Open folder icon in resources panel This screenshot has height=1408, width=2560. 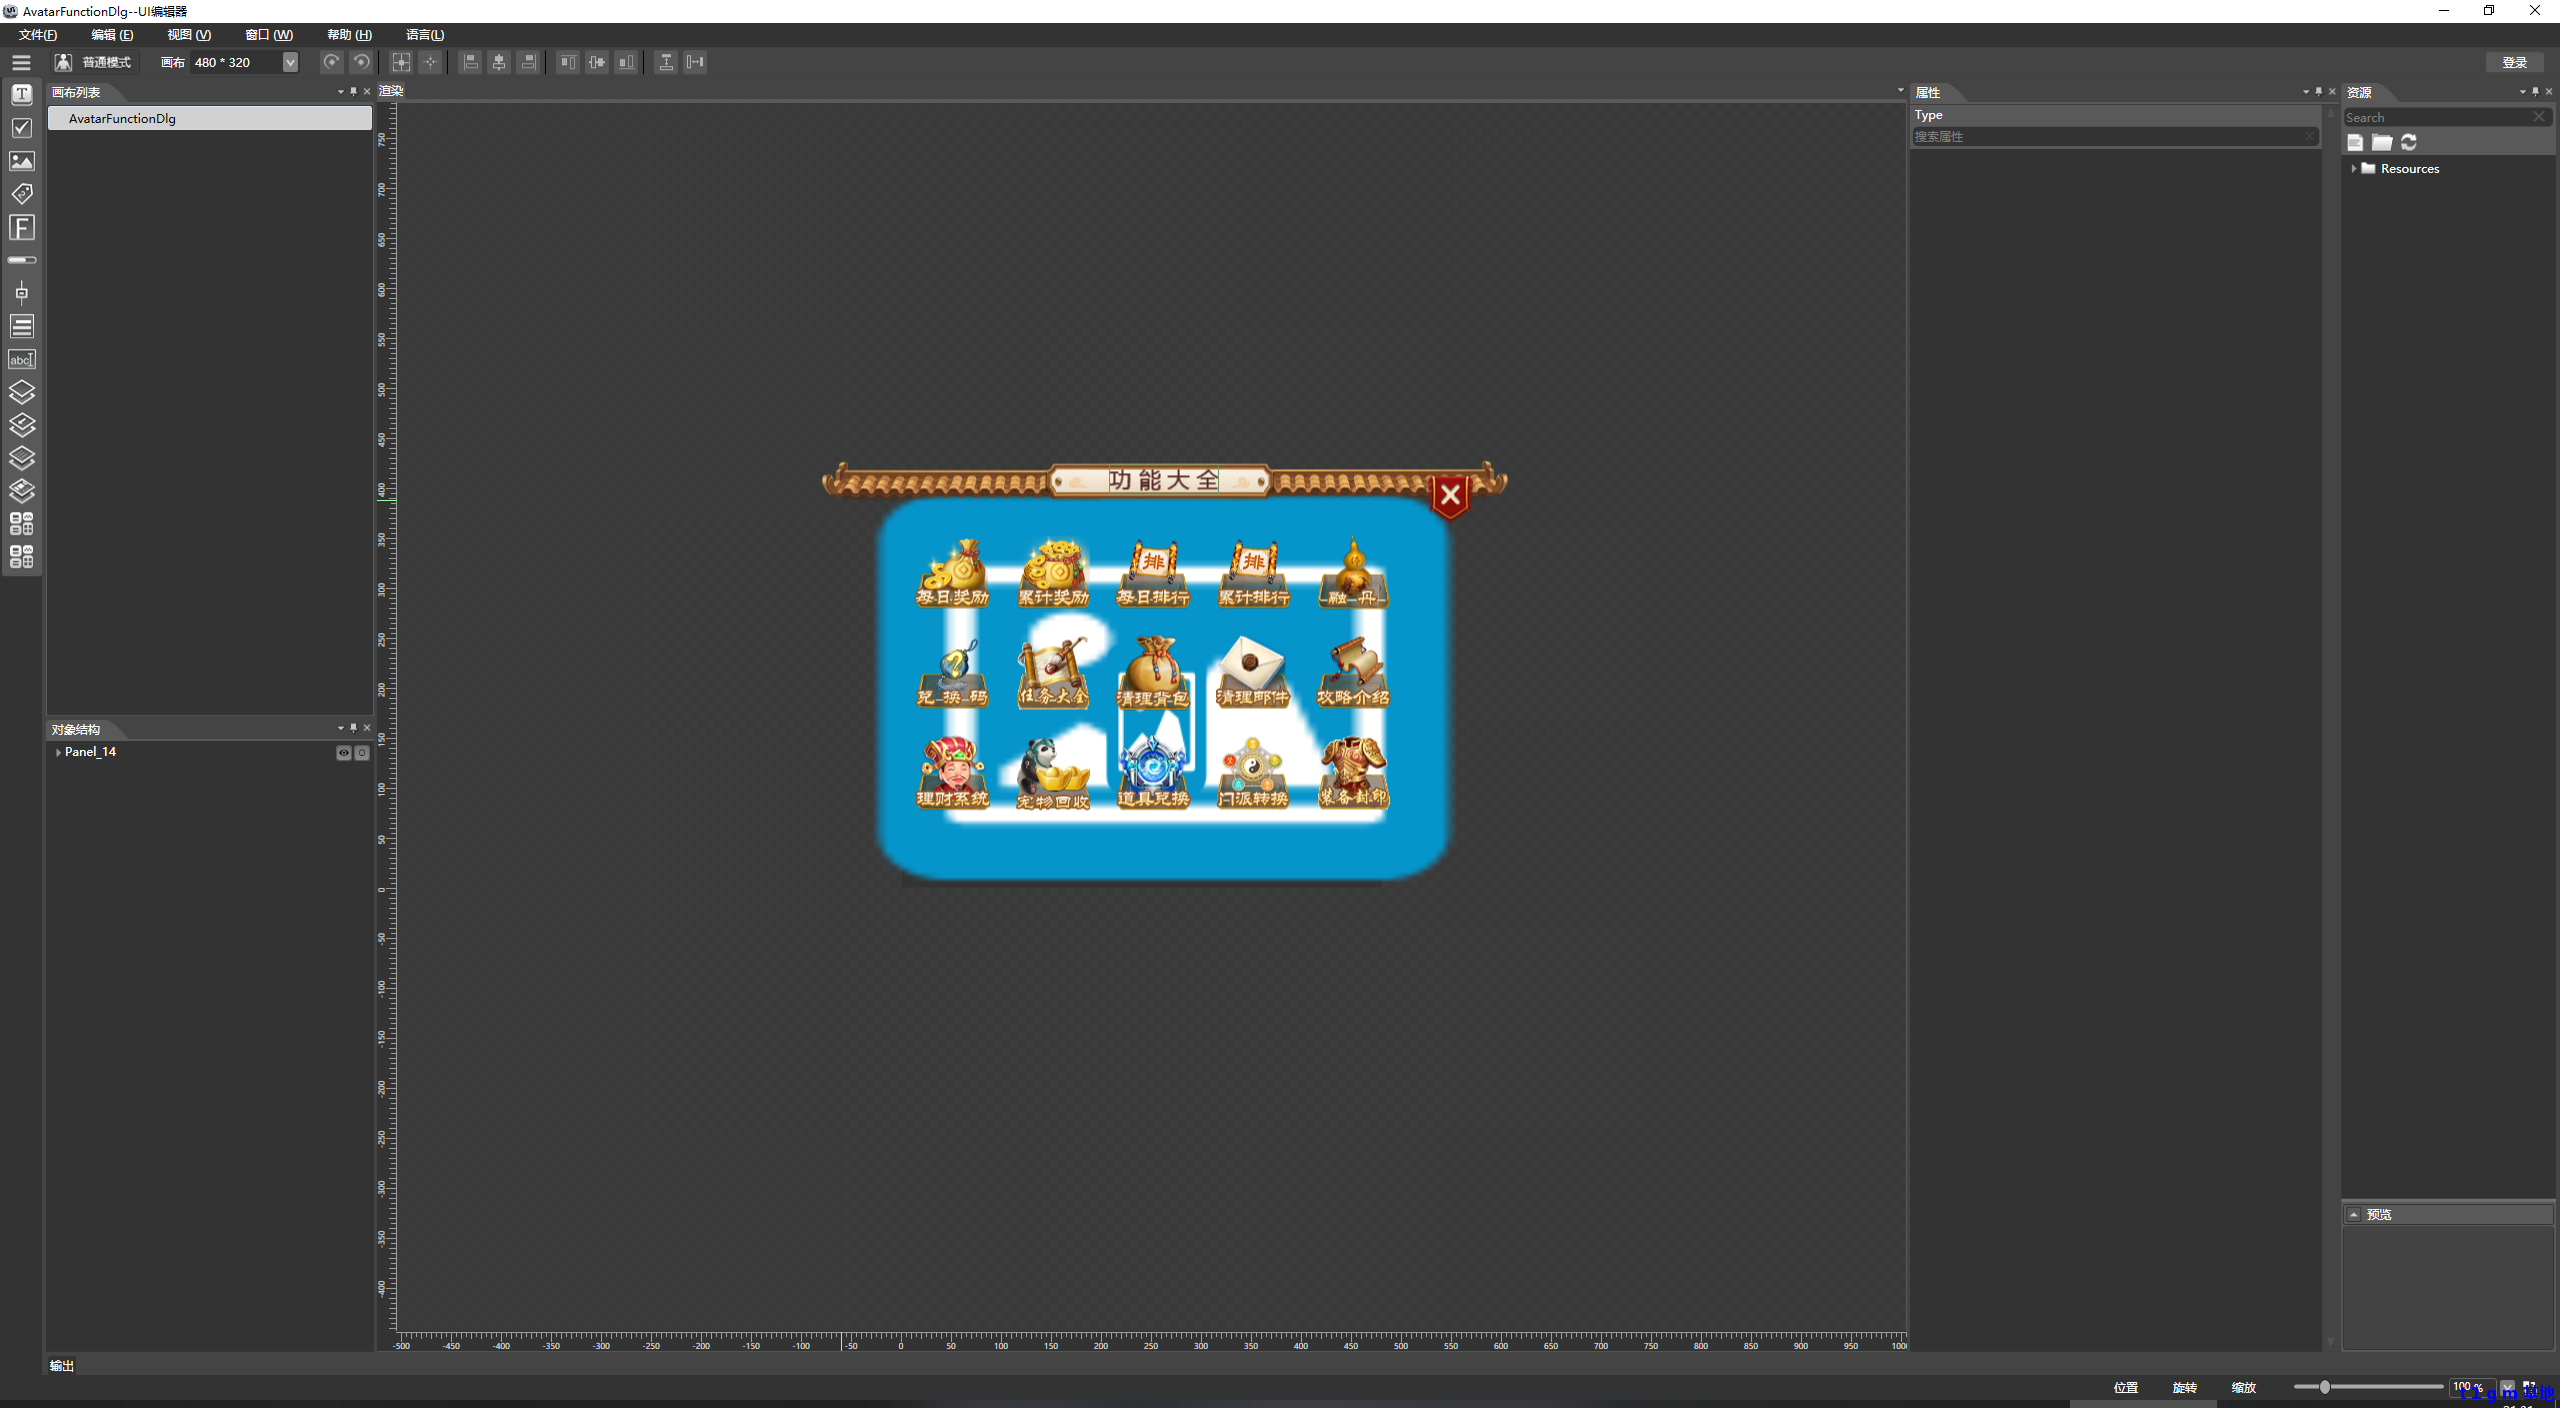(2382, 142)
